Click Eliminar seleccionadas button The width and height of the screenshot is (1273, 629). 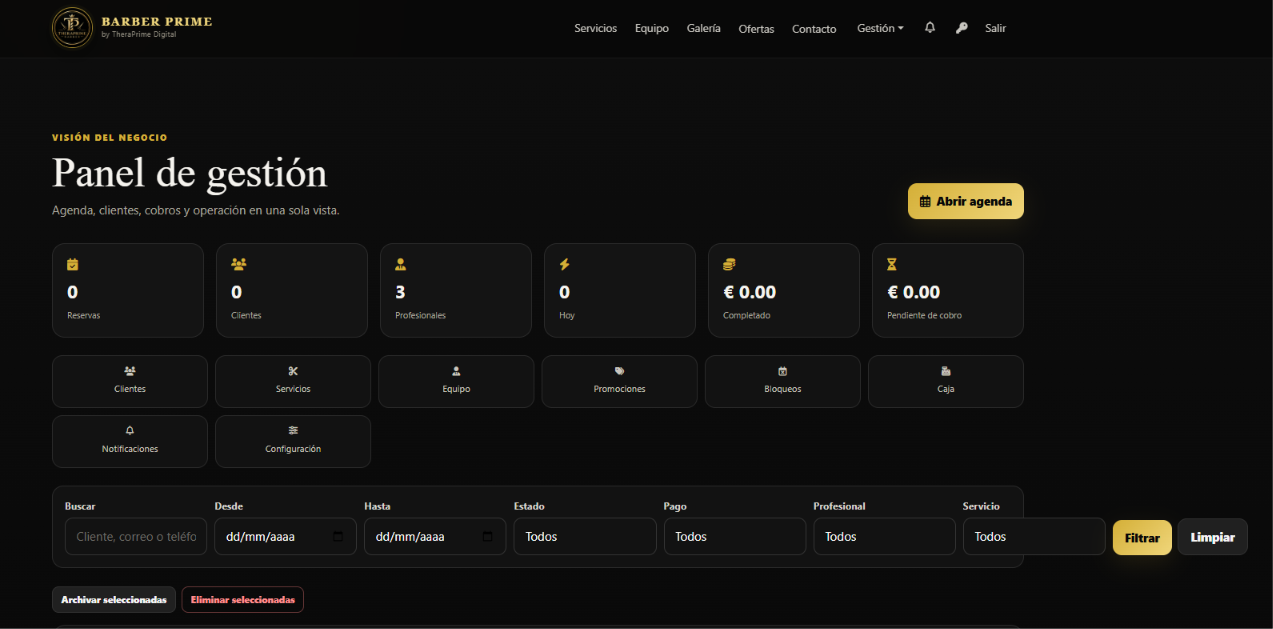[x=243, y=600]
